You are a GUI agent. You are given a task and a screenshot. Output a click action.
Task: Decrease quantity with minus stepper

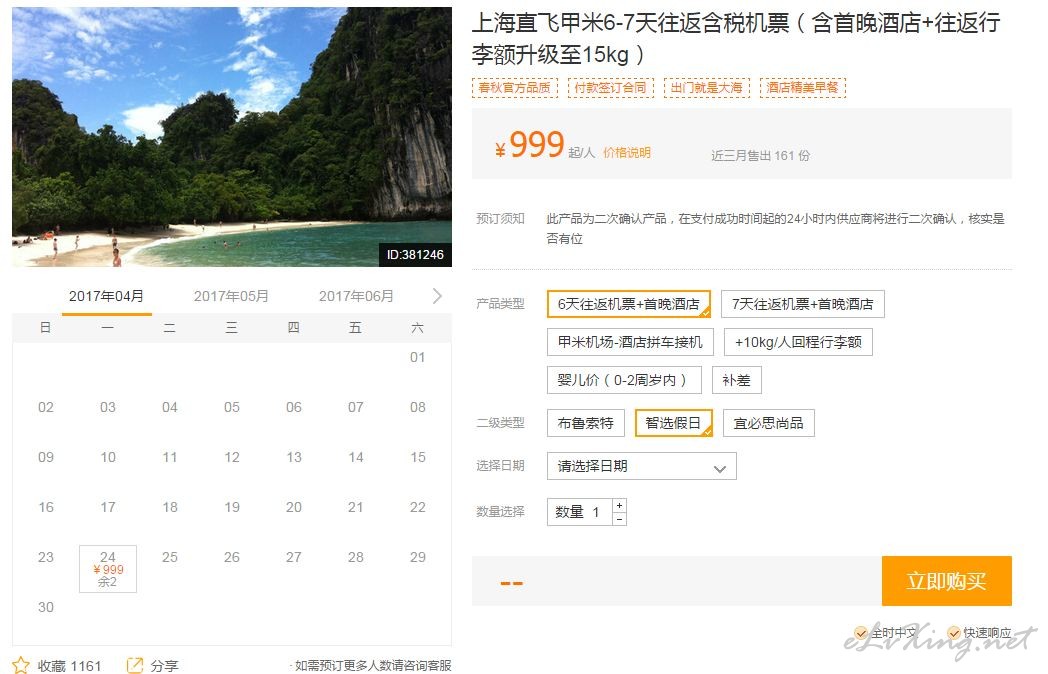coord(619,518)
